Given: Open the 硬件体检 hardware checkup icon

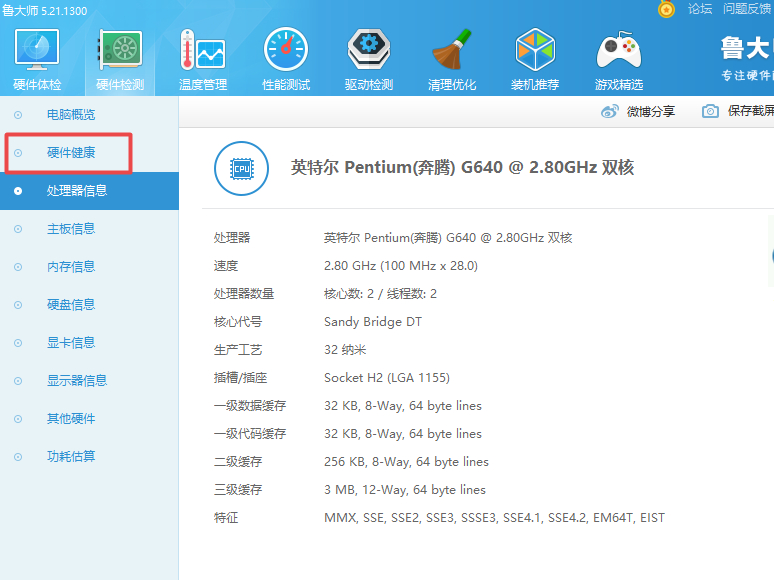Looking at the screenshot, I should click(x=37, y=49).
